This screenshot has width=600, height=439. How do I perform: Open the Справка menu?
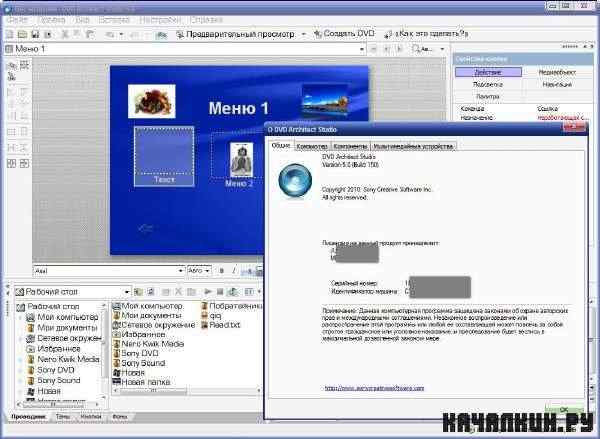coord(206,20)
